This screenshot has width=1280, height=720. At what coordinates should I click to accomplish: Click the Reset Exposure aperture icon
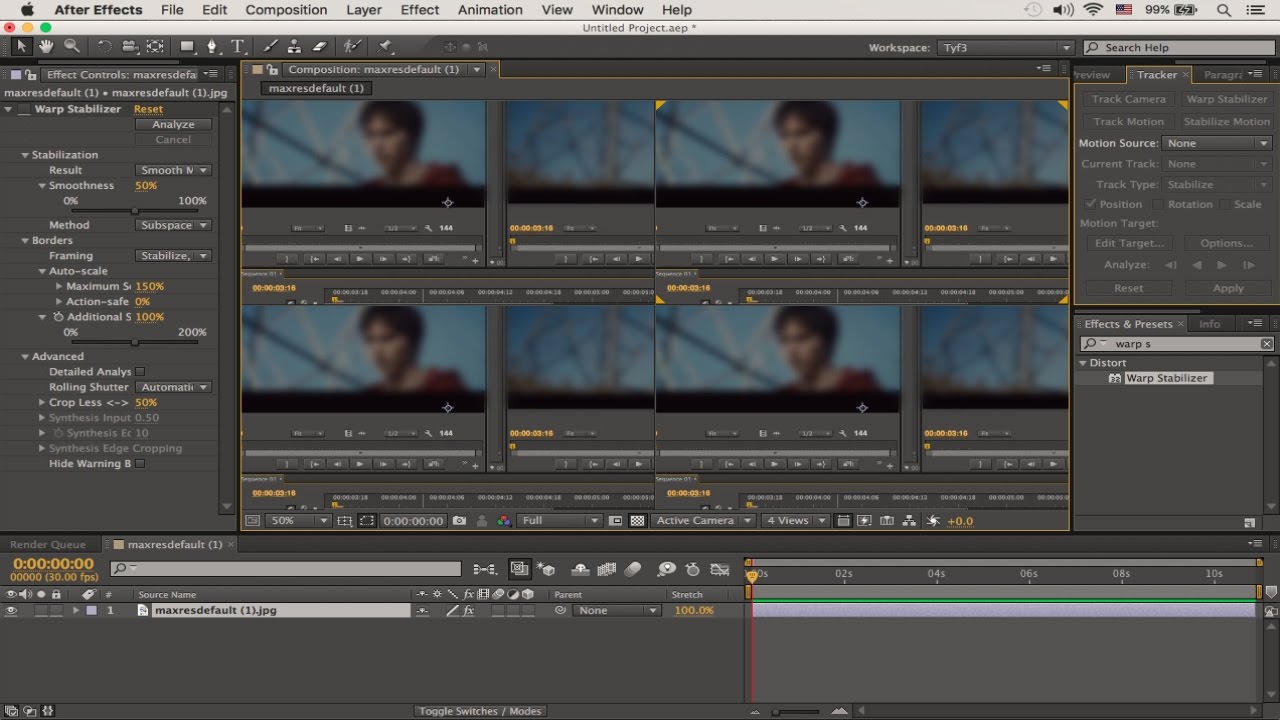(x=933, y=521)
